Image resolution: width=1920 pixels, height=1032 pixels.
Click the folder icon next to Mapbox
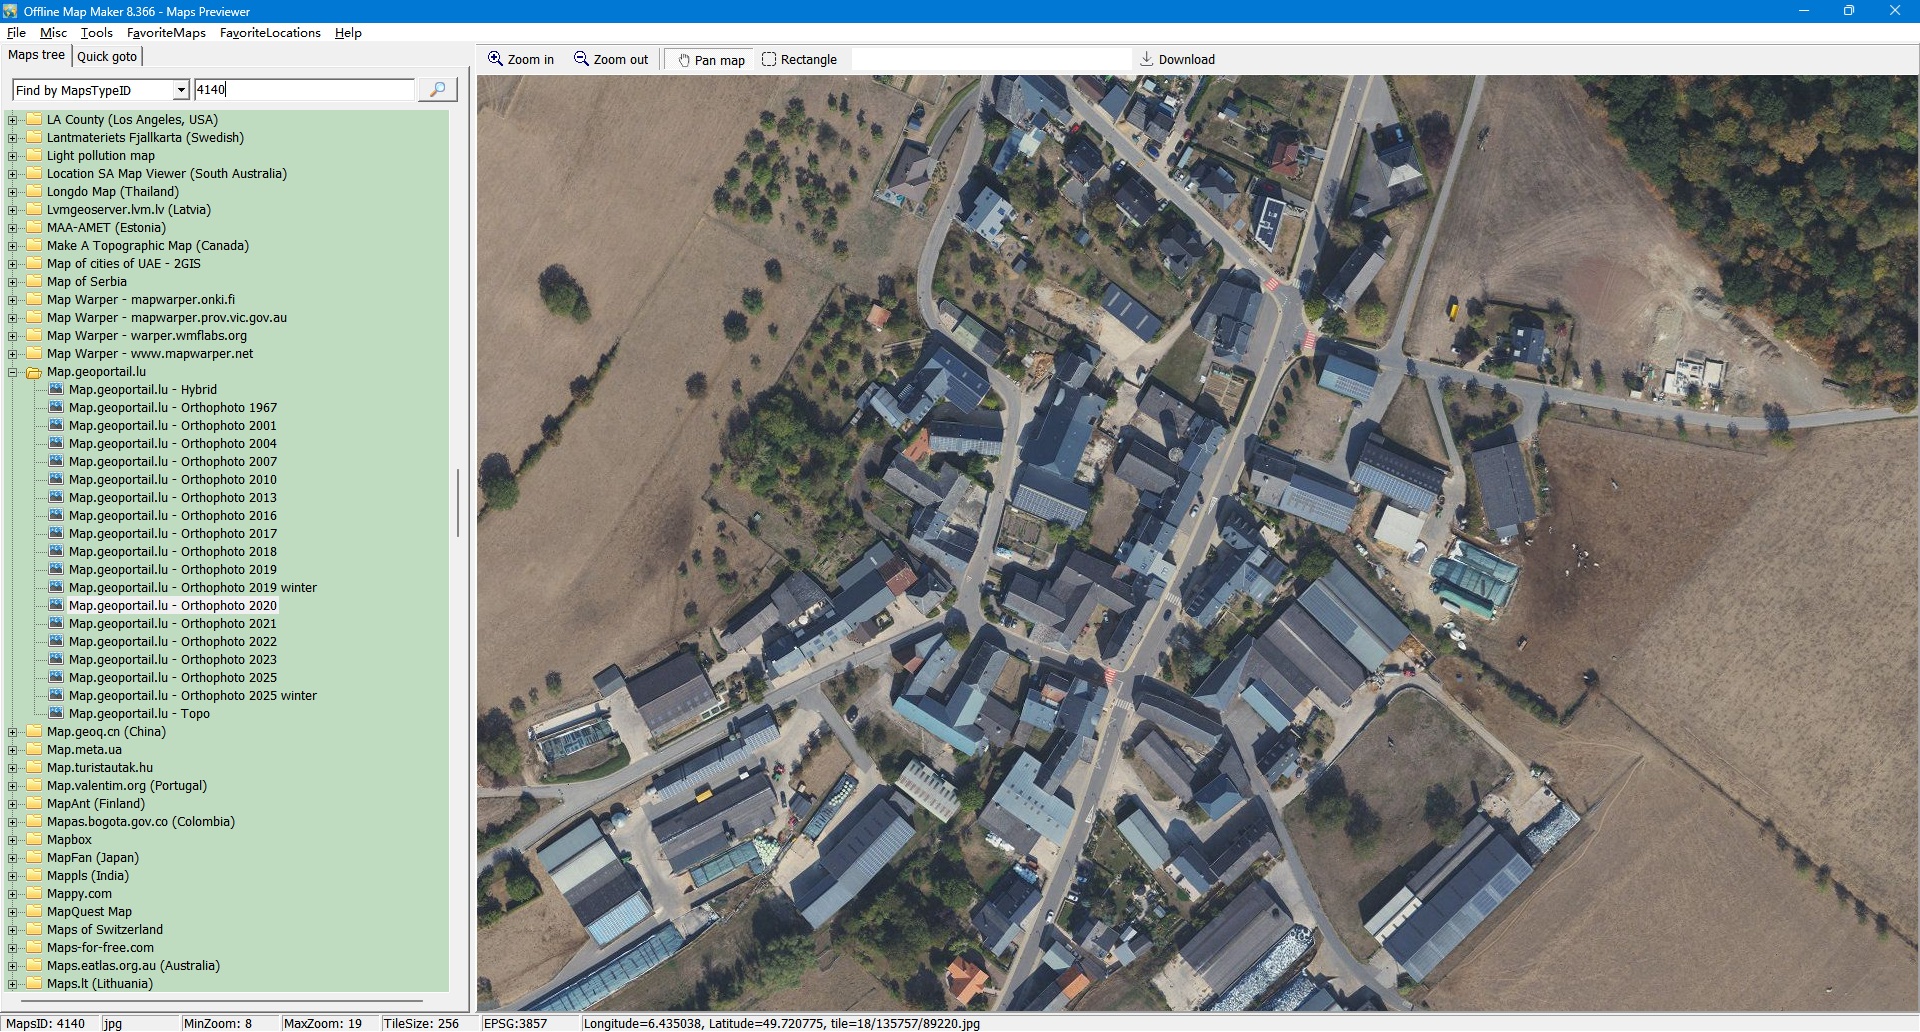click(x=34, y=840)
